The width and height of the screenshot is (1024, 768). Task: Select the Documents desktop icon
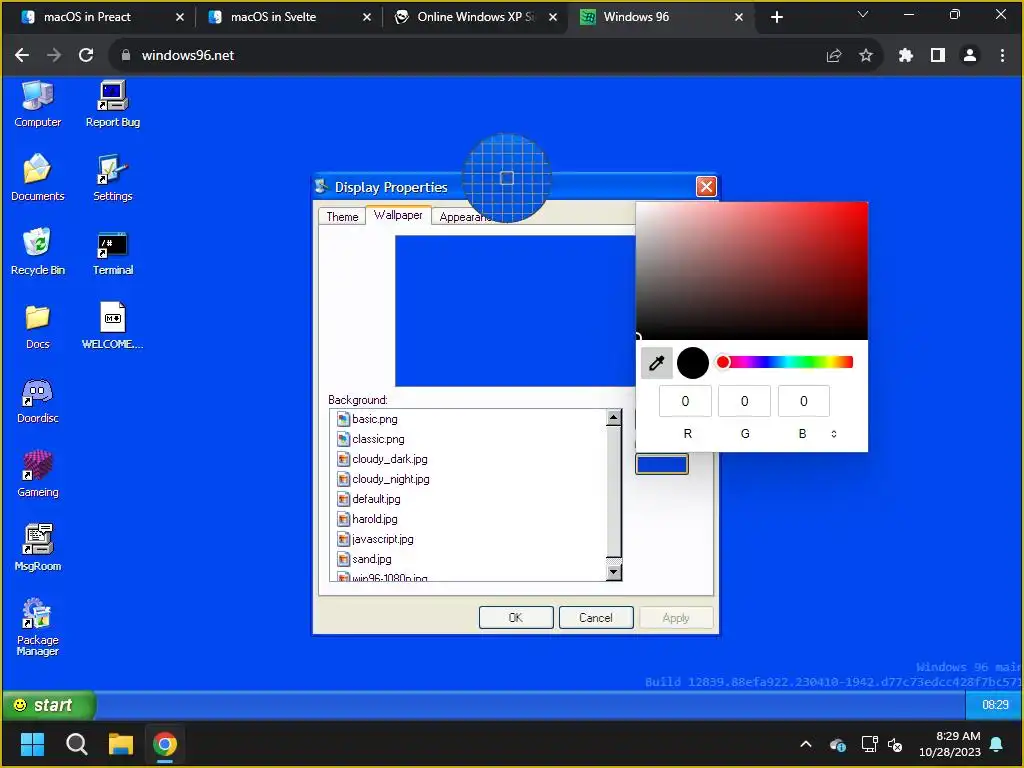point(37,178)
